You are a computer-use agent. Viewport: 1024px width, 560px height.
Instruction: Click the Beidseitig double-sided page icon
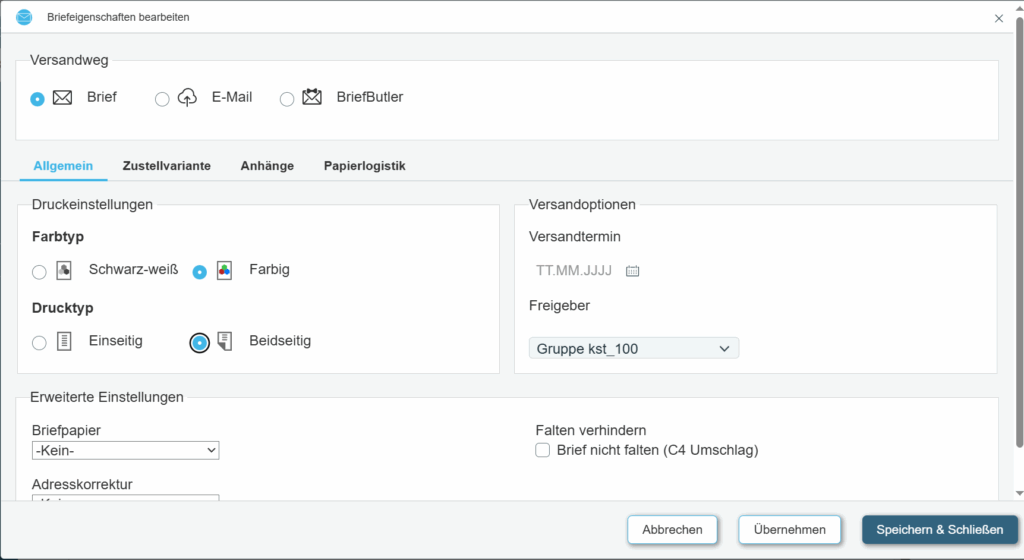tap(225, 341)
